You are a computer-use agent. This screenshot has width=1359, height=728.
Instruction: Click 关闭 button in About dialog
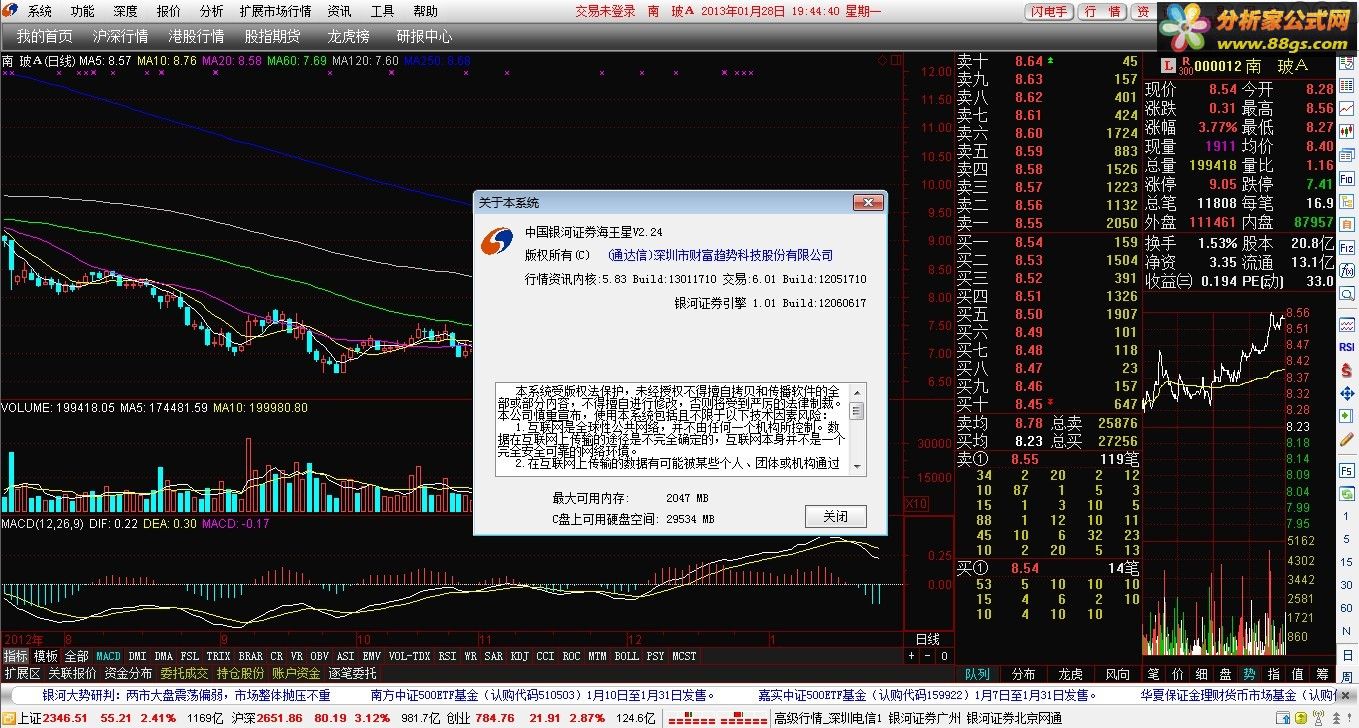835,517
